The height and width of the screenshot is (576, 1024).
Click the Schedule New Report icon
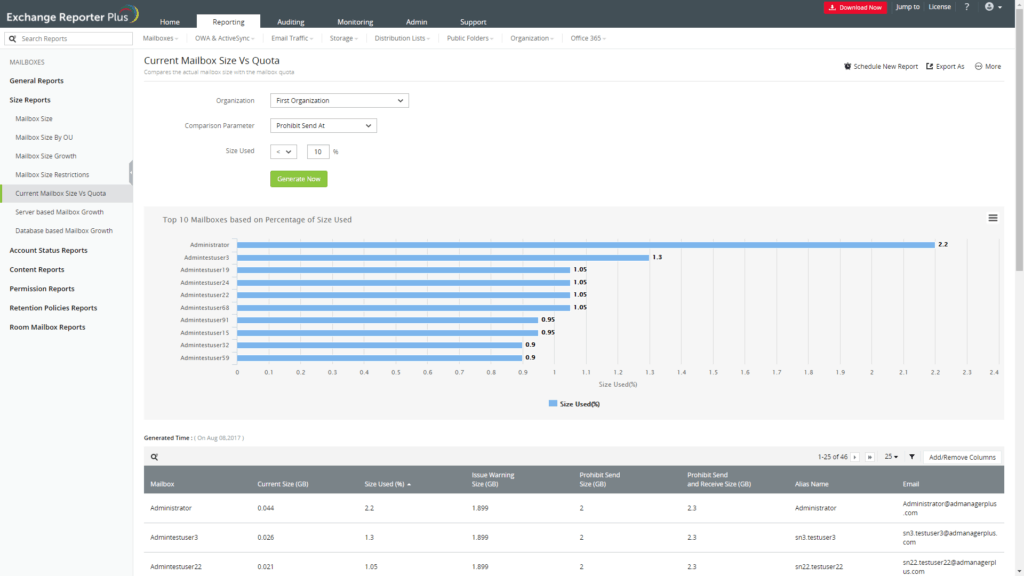(848, 66)
